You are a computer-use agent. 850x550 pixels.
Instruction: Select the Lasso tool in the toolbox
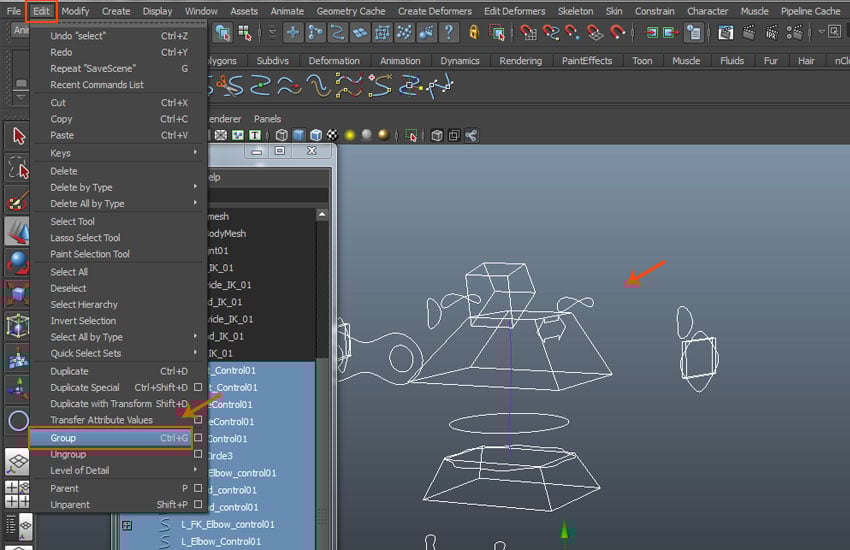(18, 166)
